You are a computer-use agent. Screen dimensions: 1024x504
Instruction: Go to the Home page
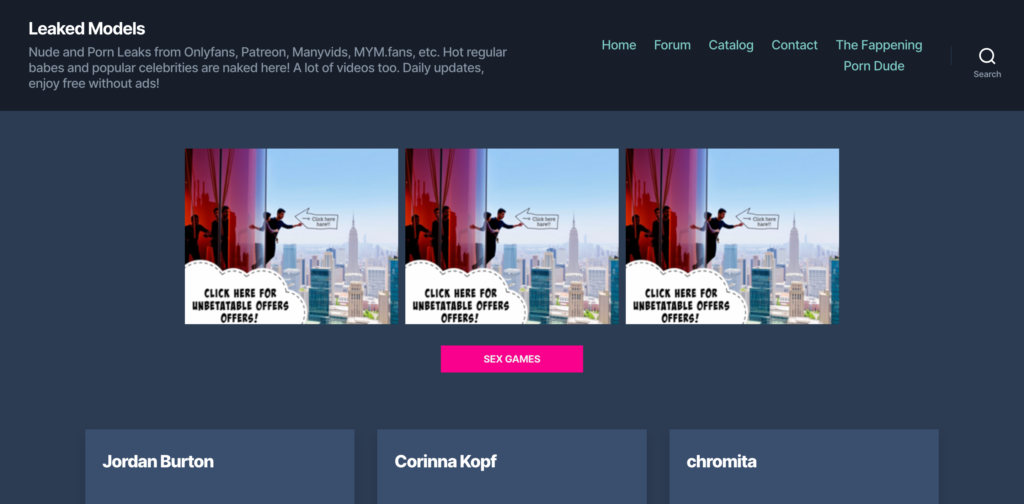click(x=619, y=45)
